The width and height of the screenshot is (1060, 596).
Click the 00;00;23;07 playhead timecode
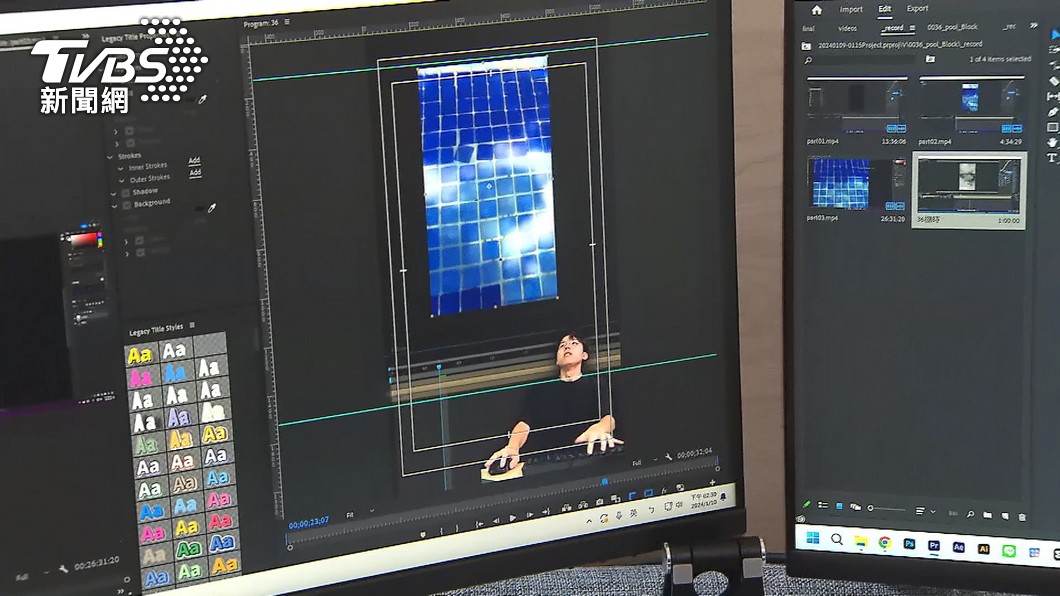(309, 523)
